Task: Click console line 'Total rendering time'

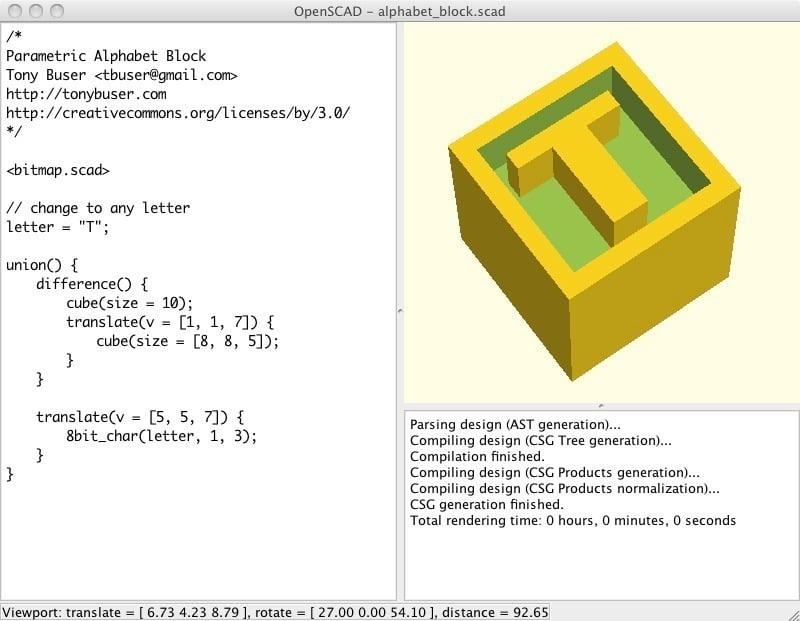Action: [573, 520]
